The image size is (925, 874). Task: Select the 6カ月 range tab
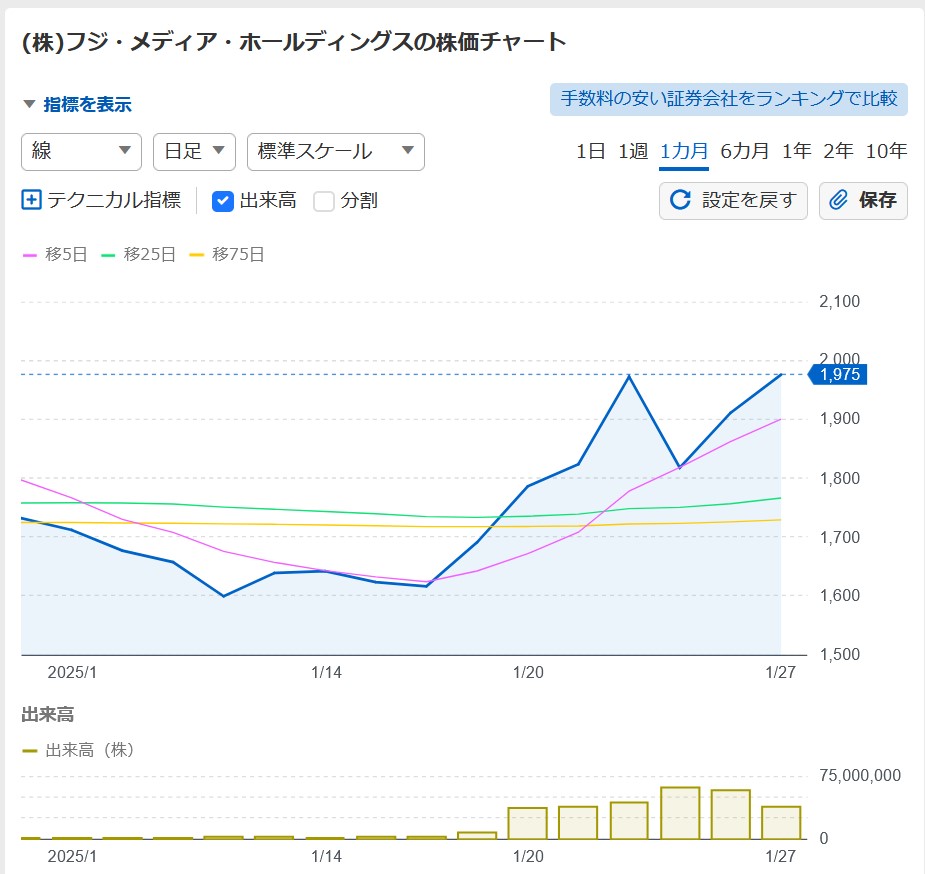tap(744, 152)
